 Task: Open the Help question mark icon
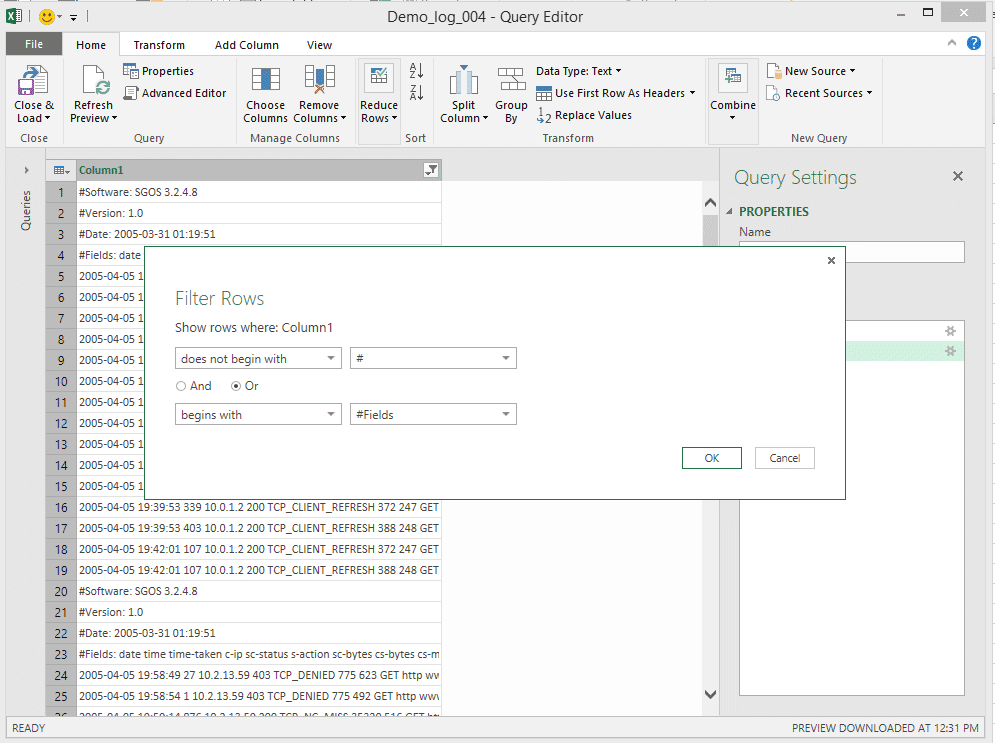coord(974,43)
